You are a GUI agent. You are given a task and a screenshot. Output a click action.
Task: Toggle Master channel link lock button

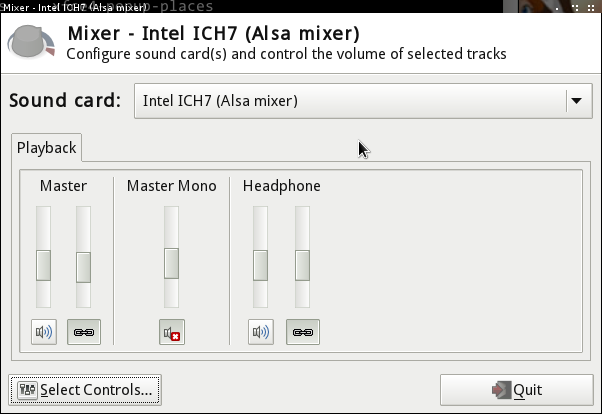84,332
